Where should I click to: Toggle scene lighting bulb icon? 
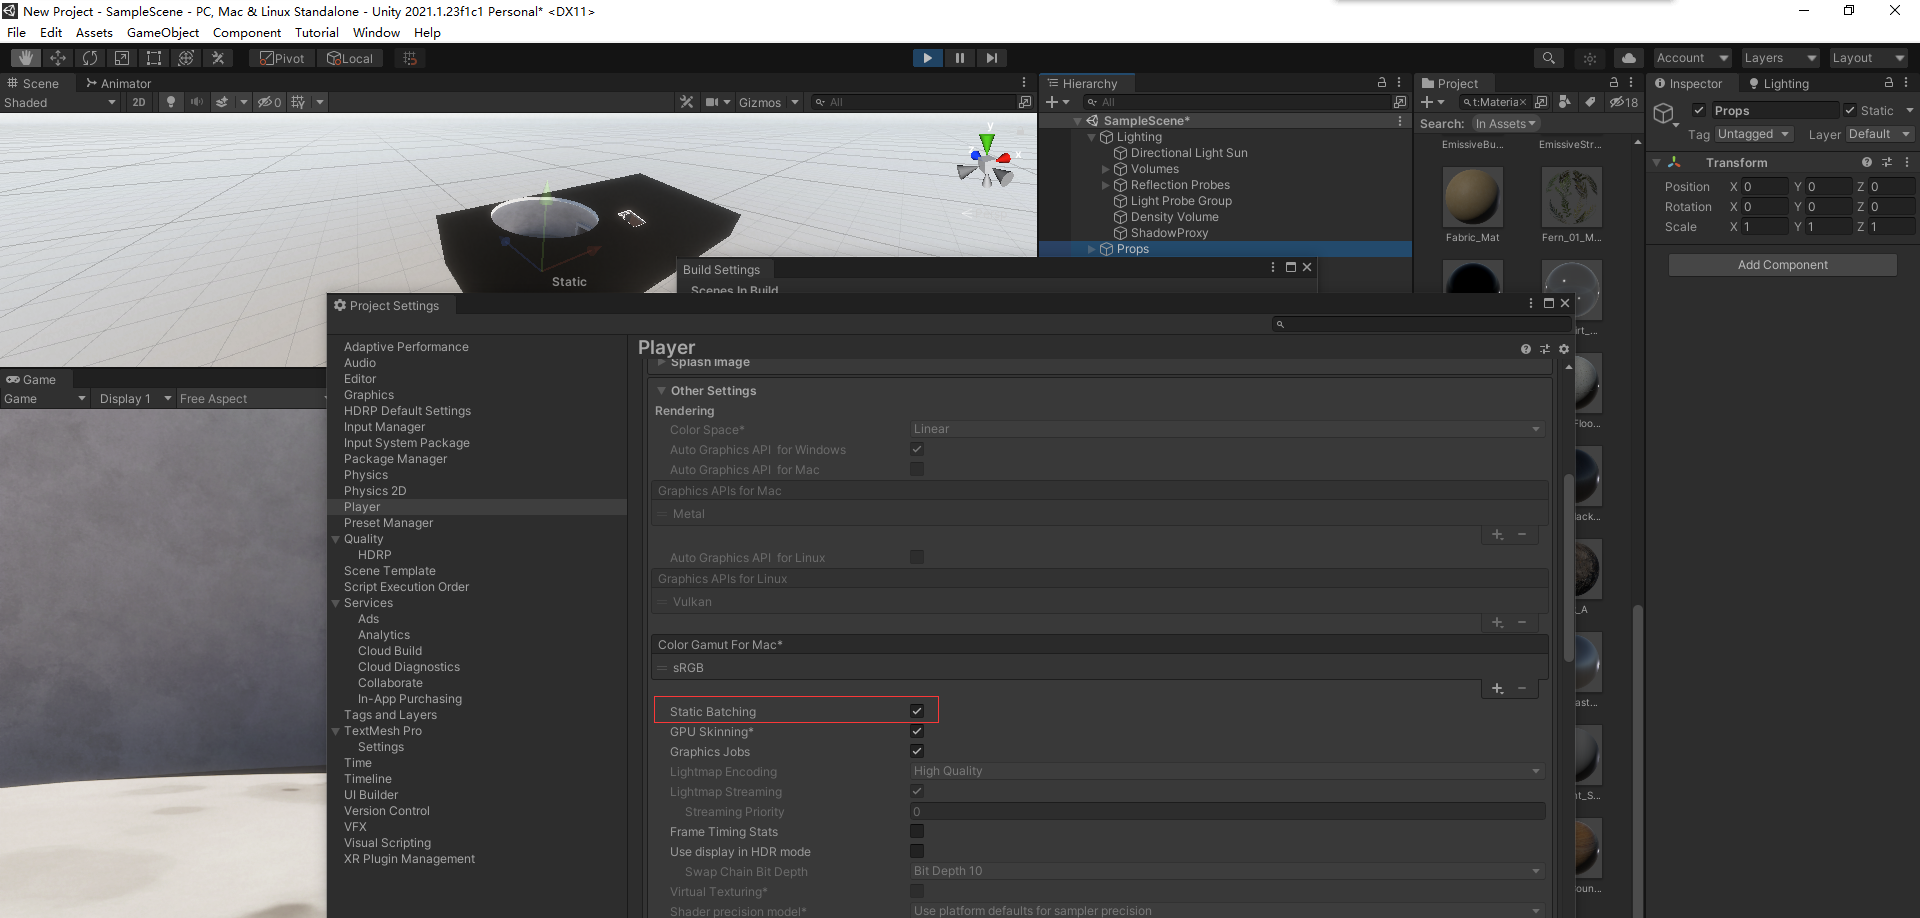click(171, 102)
